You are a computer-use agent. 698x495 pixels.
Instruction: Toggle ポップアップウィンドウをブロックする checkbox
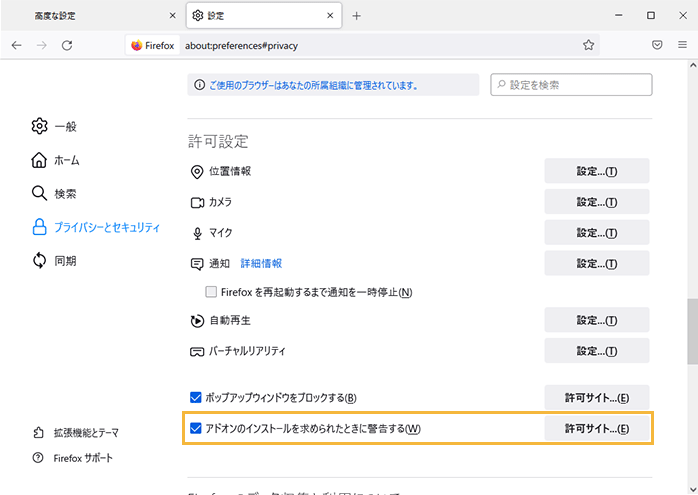point(196,398)
